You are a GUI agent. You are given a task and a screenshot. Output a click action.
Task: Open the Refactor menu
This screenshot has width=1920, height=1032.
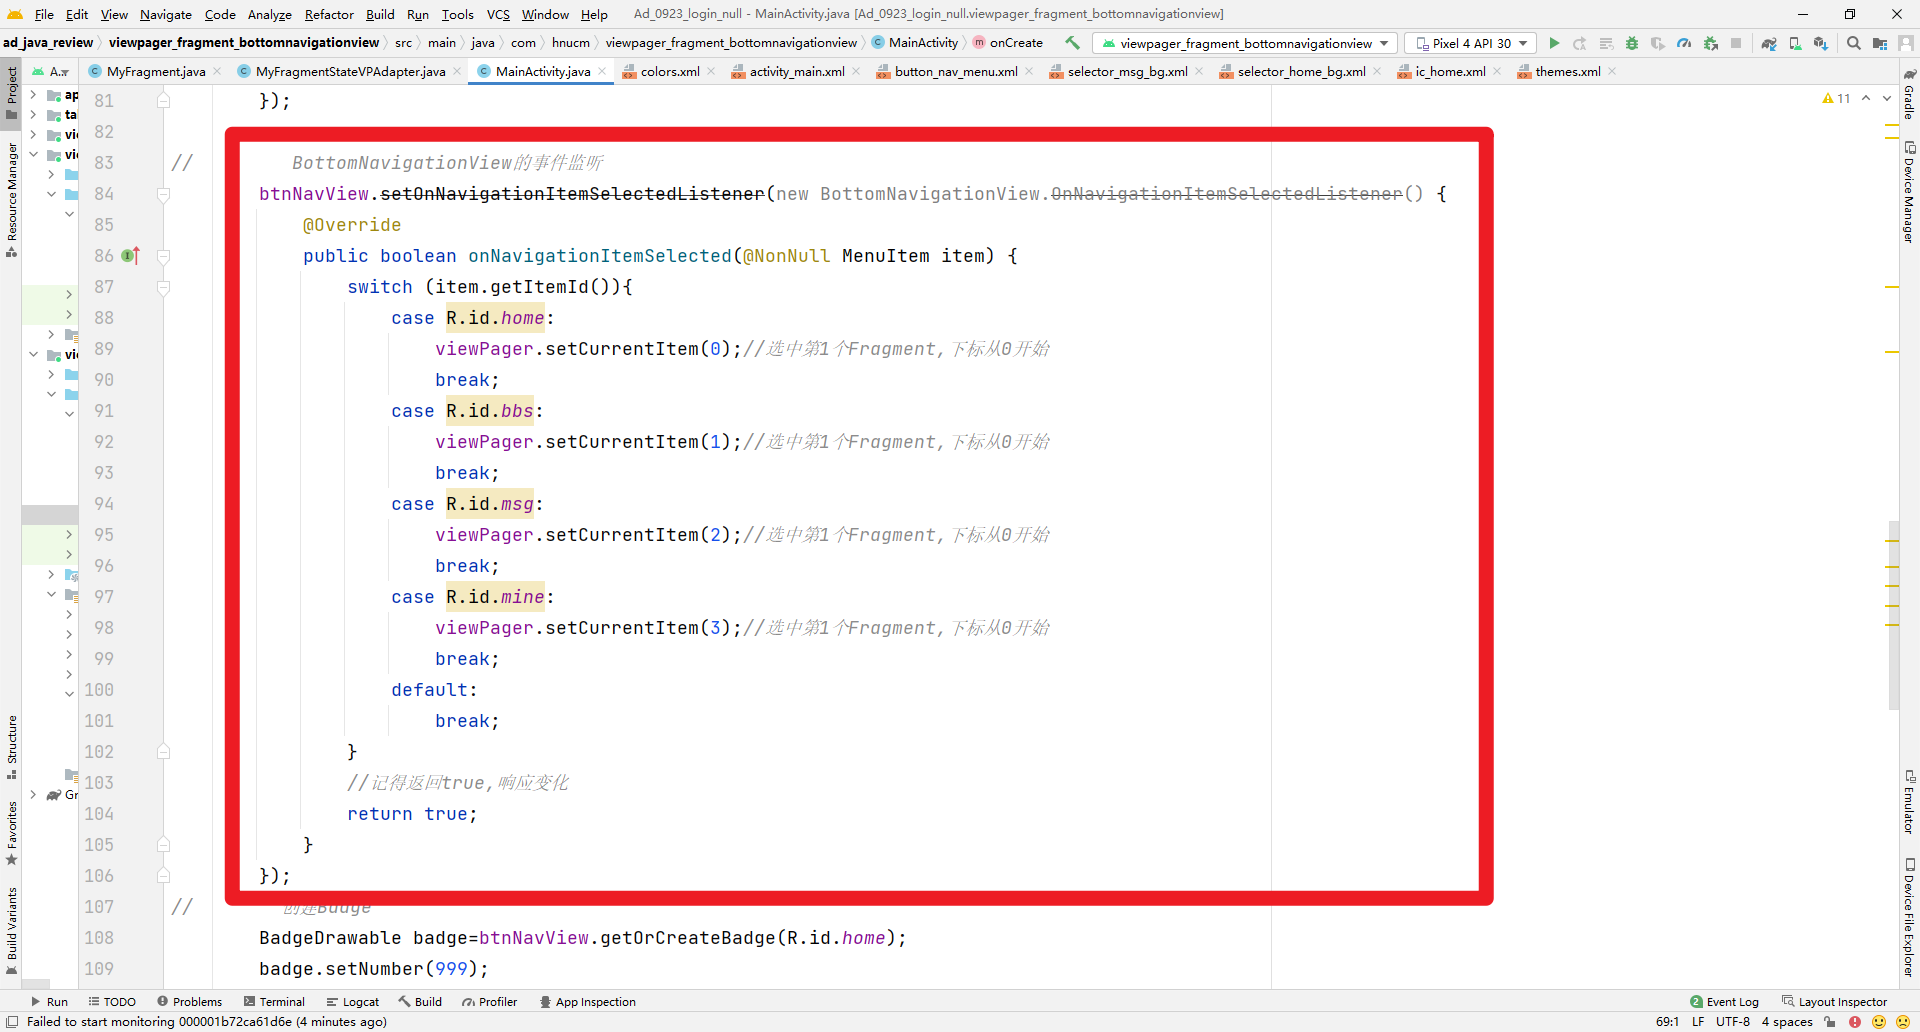[x=329, y=14]
